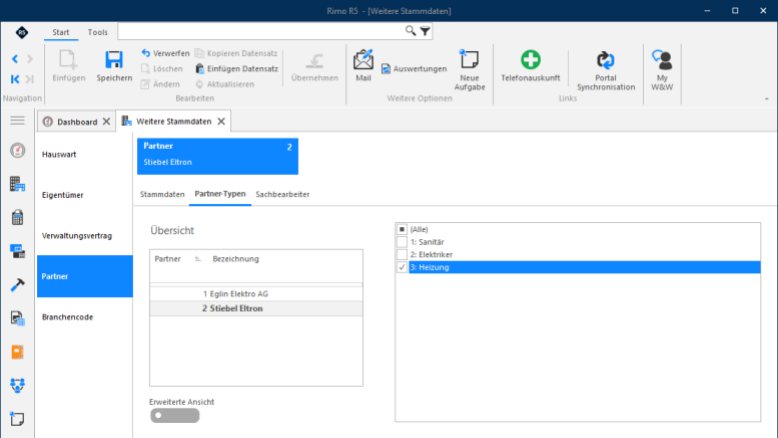Click the blue Partner Stiebel Eltron header card

[218, 156]
